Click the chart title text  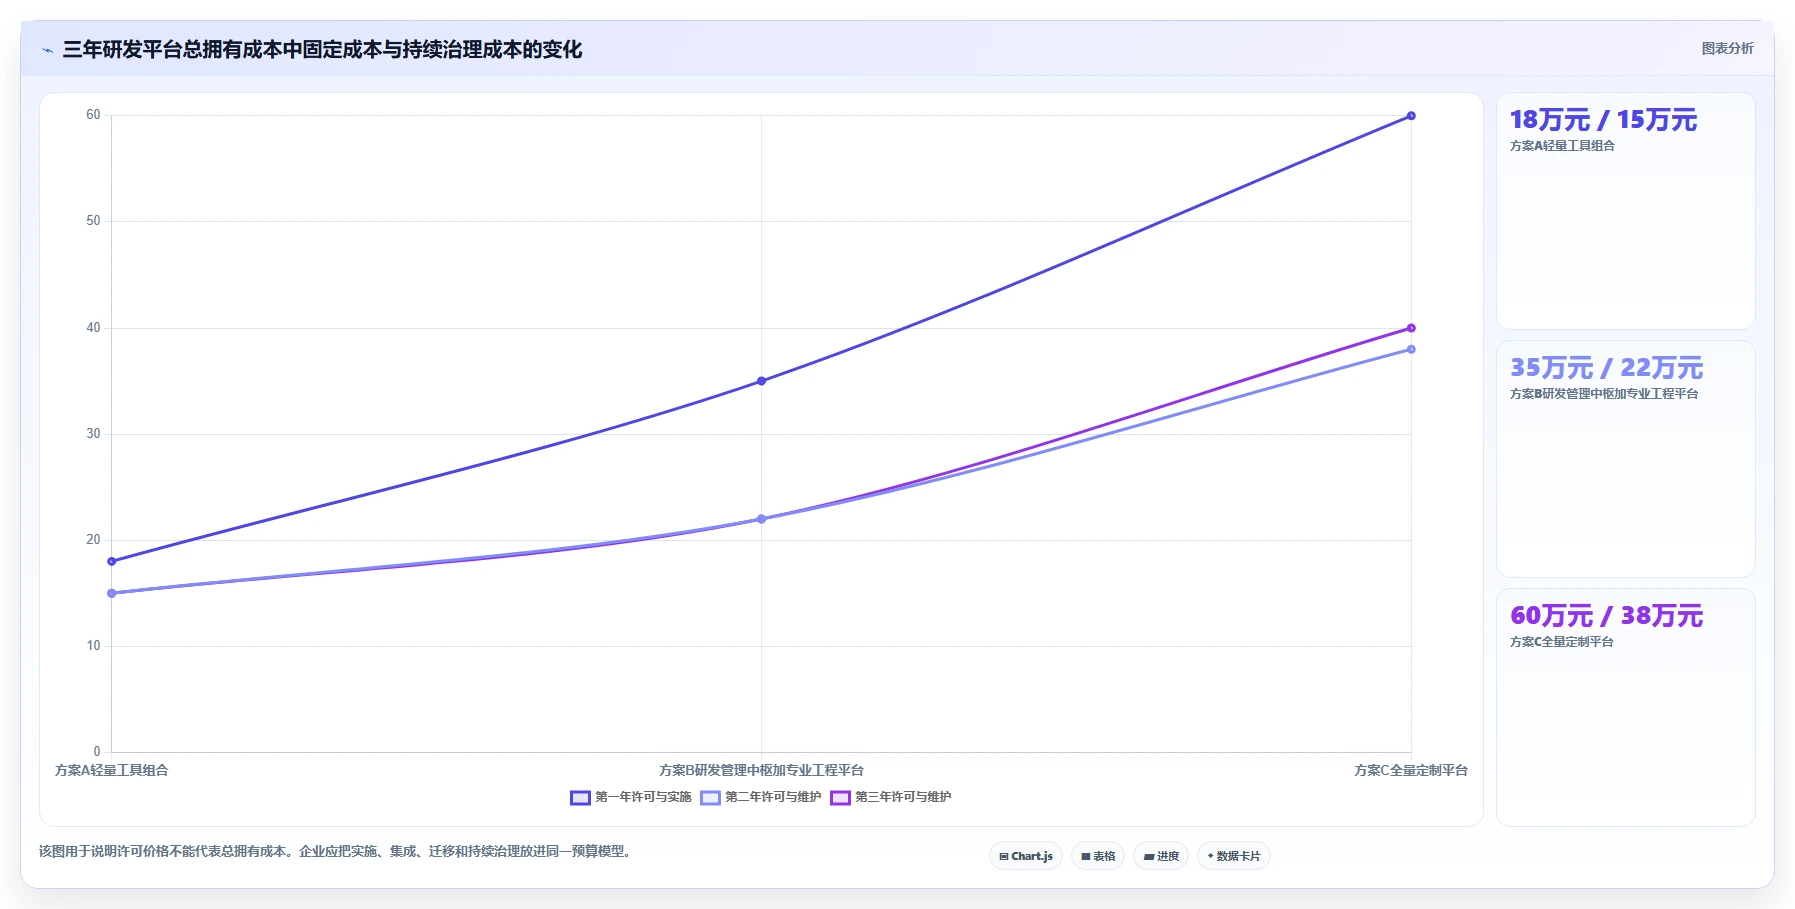click(x=322, y=49)
